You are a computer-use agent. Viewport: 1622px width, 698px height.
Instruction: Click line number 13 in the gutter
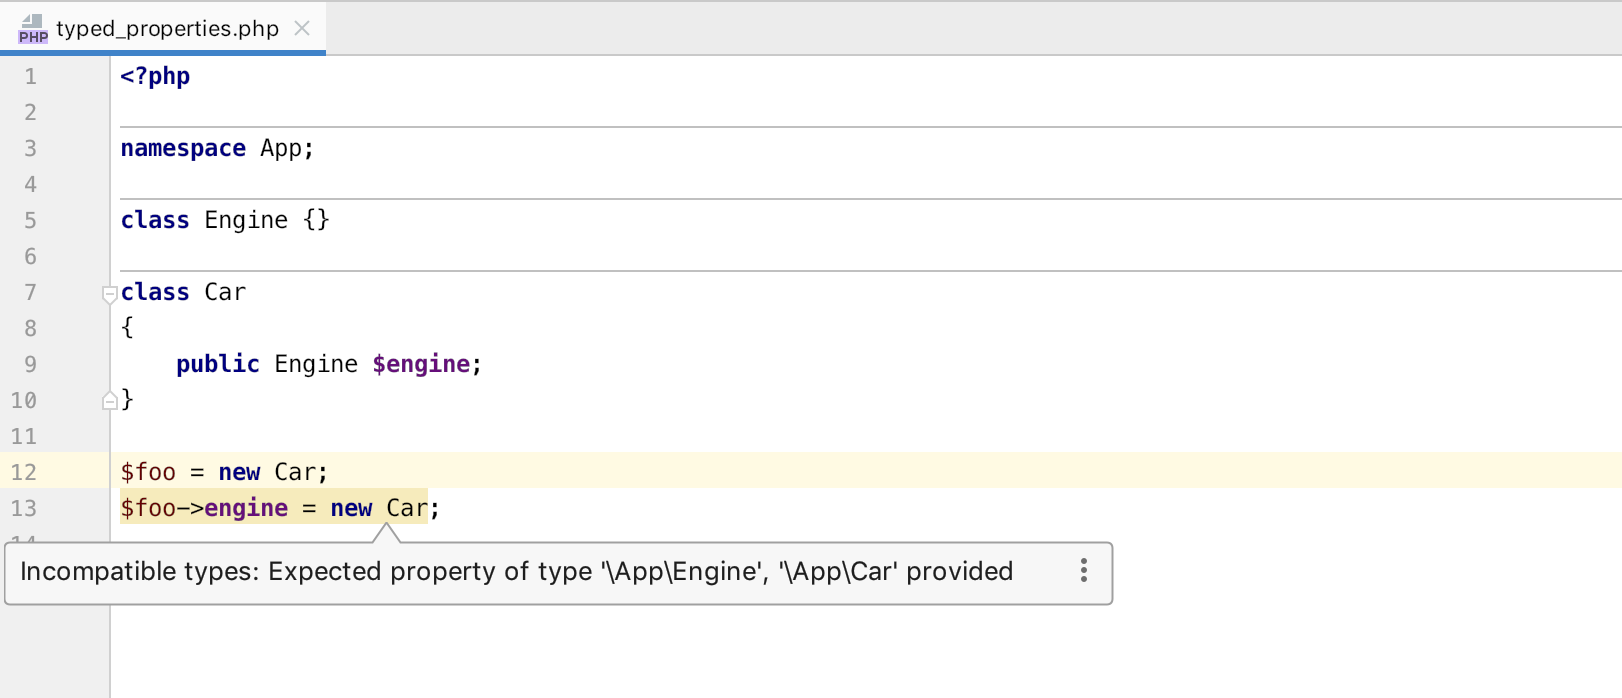pyautogui.click(x=24, y=508)
